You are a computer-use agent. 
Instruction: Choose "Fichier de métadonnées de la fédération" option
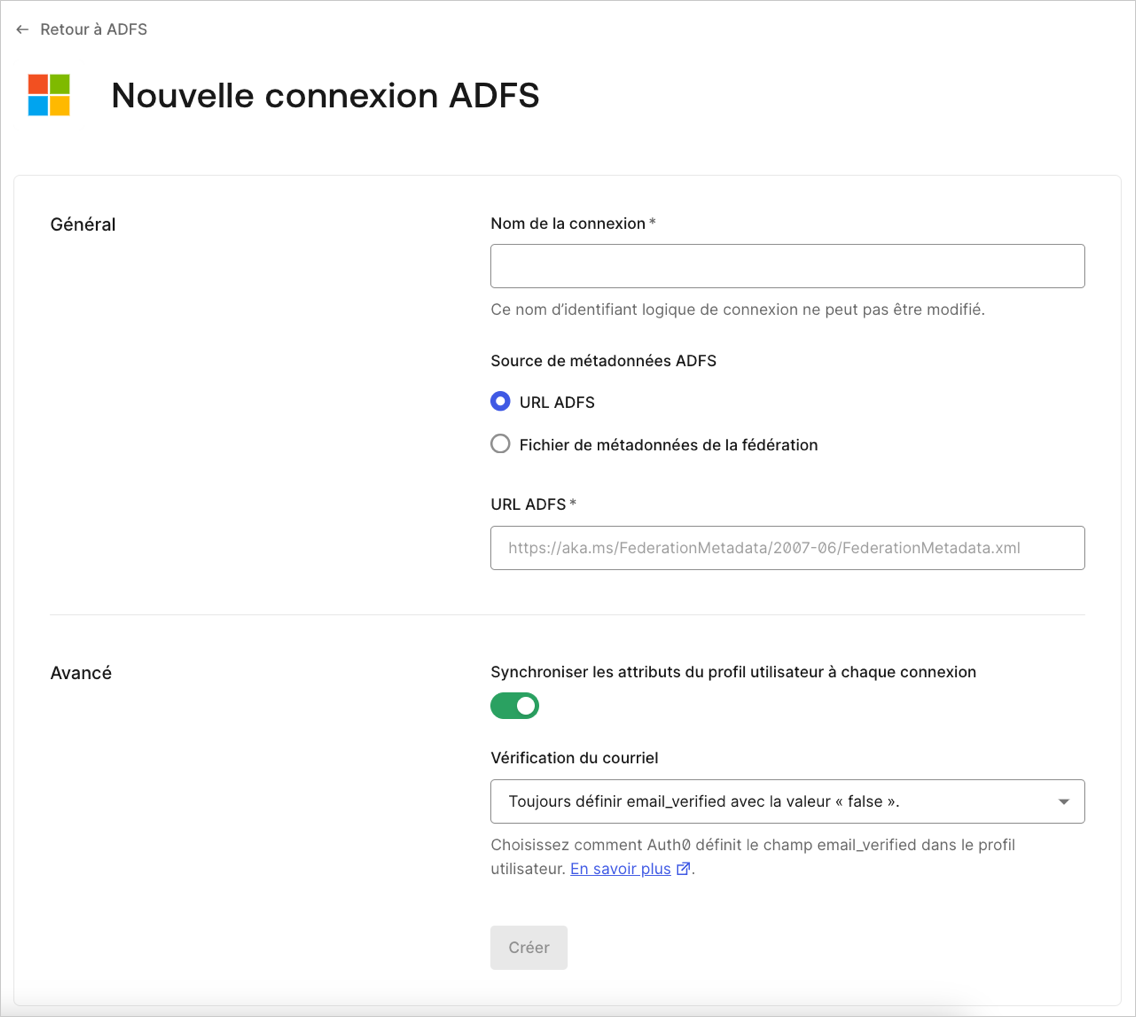(500, 443)
